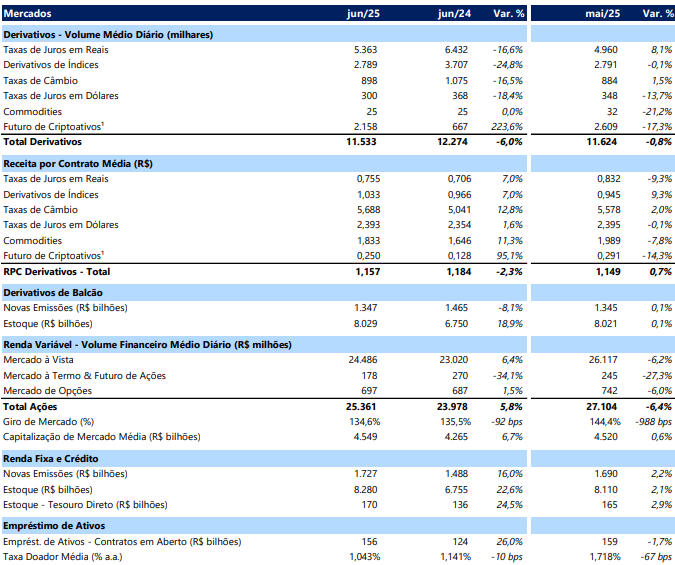Select 'Renda Variável - Volume Financeiro Médio Diário' heading
675x565 pixels.
point(148,345)
